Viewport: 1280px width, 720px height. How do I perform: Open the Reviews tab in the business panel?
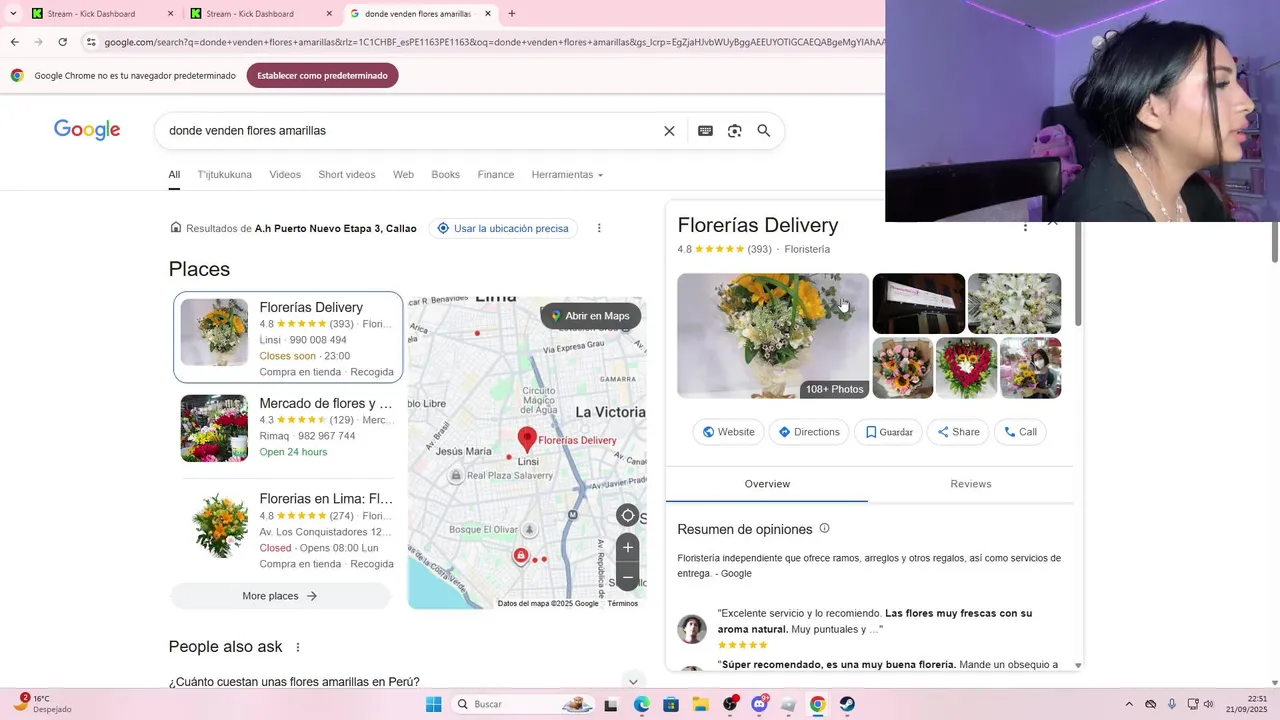point(971,484)
